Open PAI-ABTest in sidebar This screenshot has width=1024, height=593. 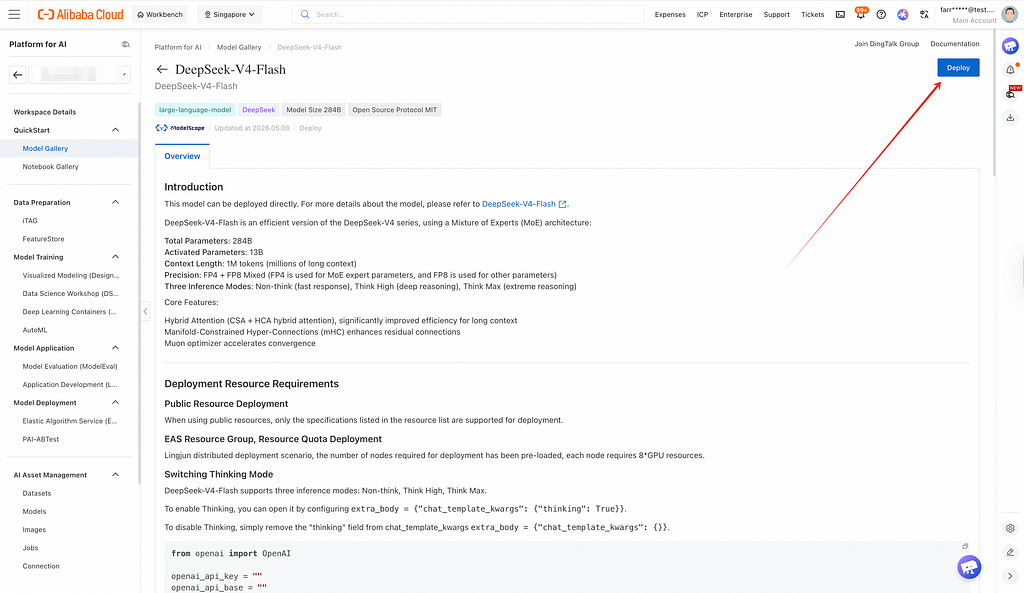[40, 440]
